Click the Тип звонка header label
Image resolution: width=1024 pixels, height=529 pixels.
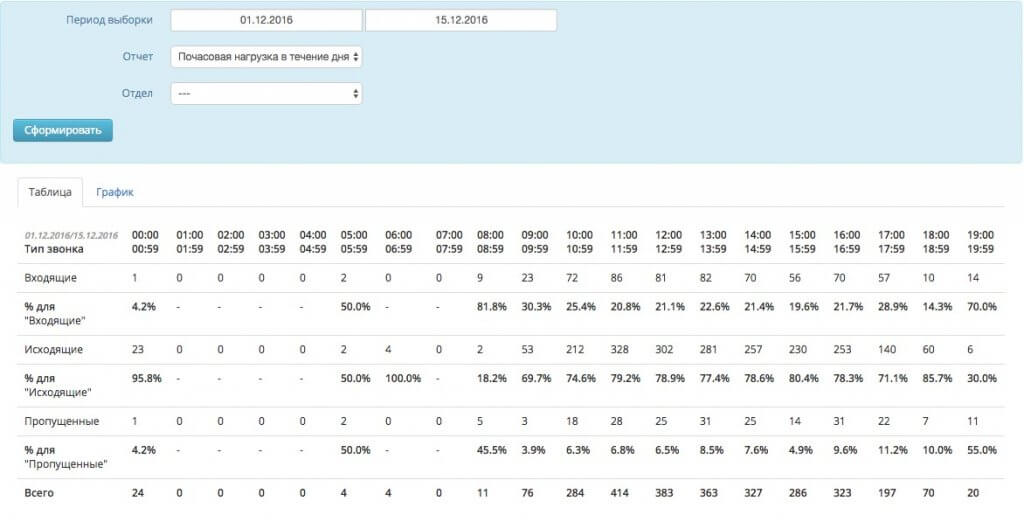[54, 248]
